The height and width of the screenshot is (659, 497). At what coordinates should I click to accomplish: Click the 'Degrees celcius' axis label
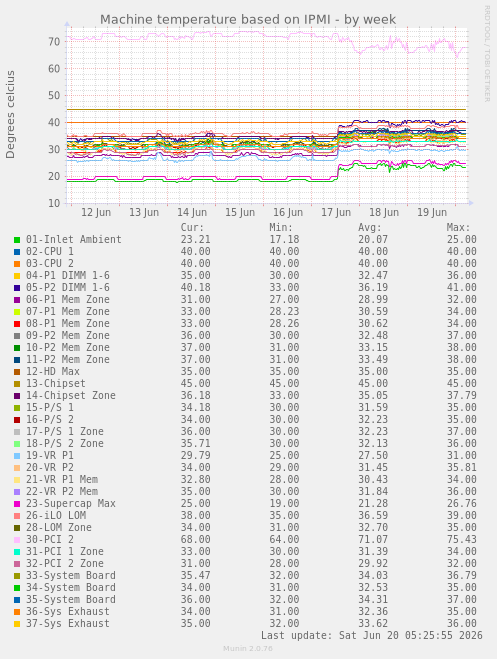(11, 114)
